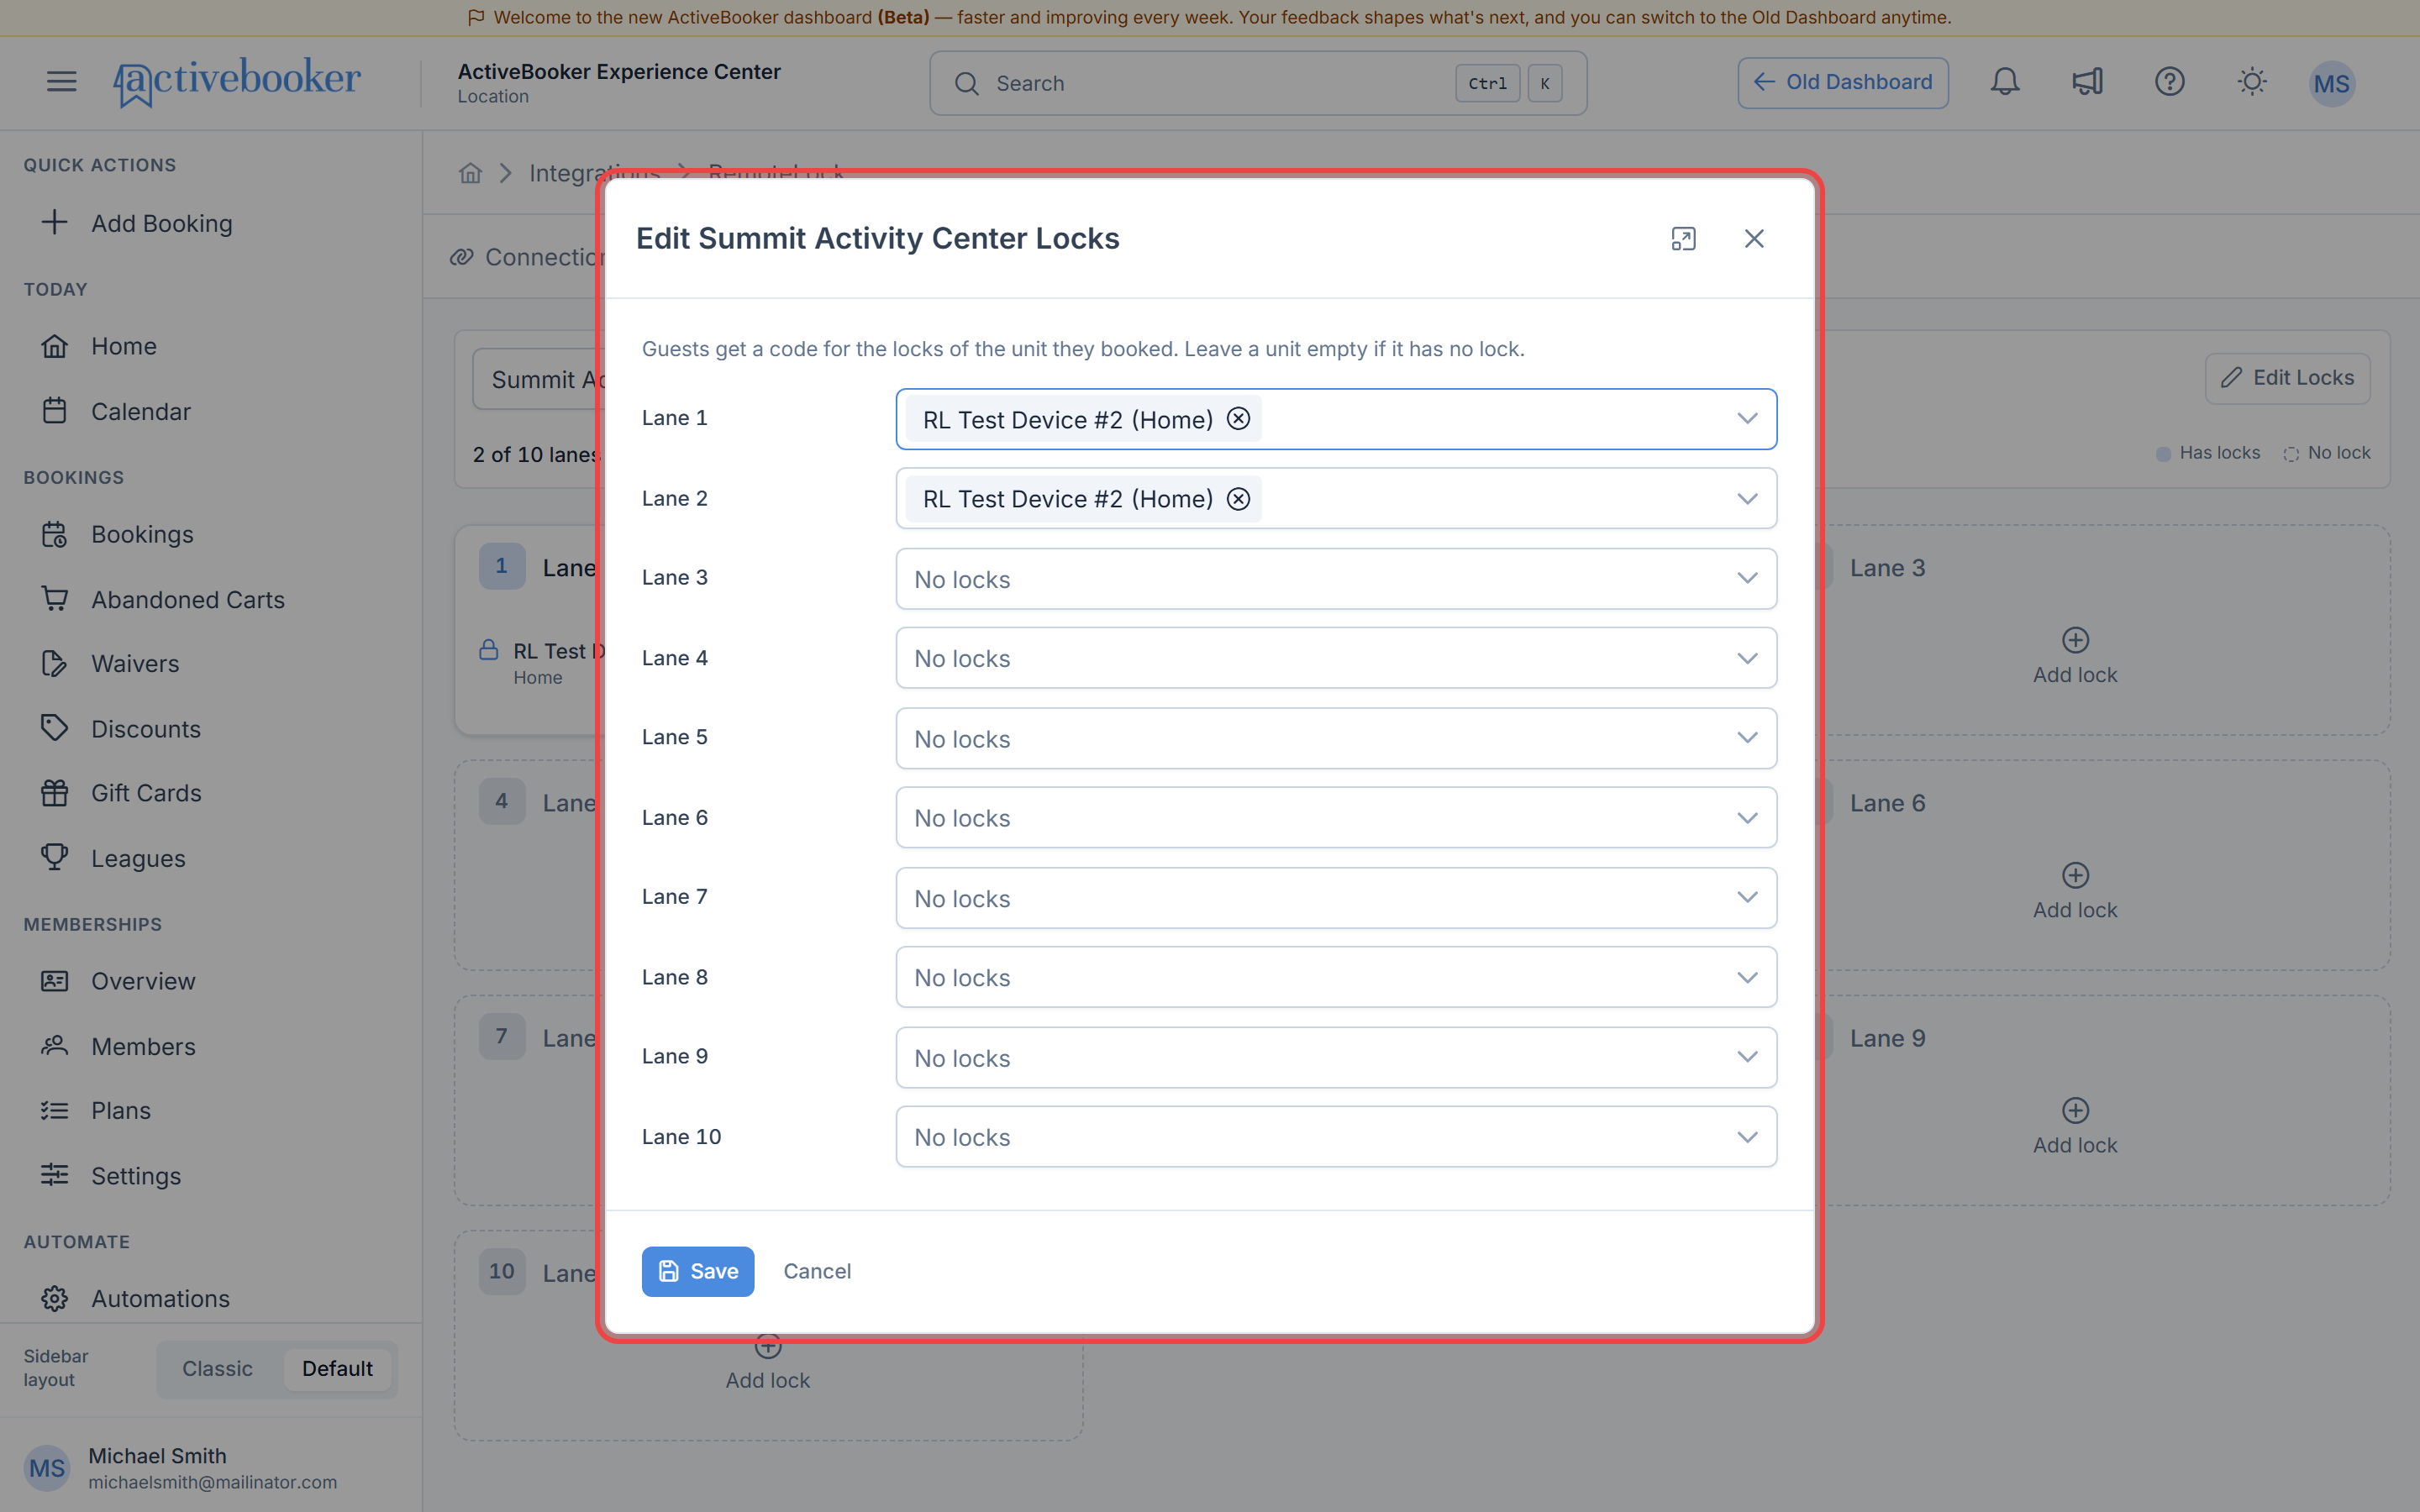Click Add lock icon under Lane 3
The image size is (2420, 1512).
coord(2075,640)
